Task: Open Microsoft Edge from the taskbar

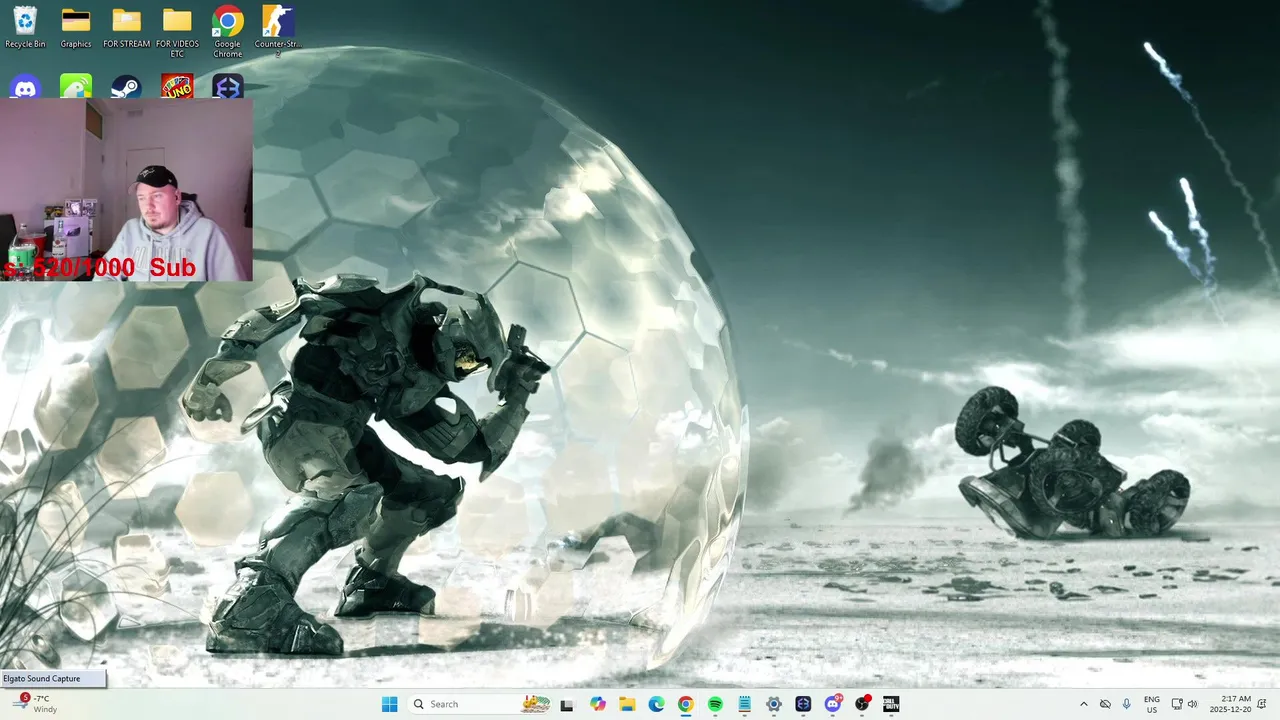Action: tap(656, 704)
